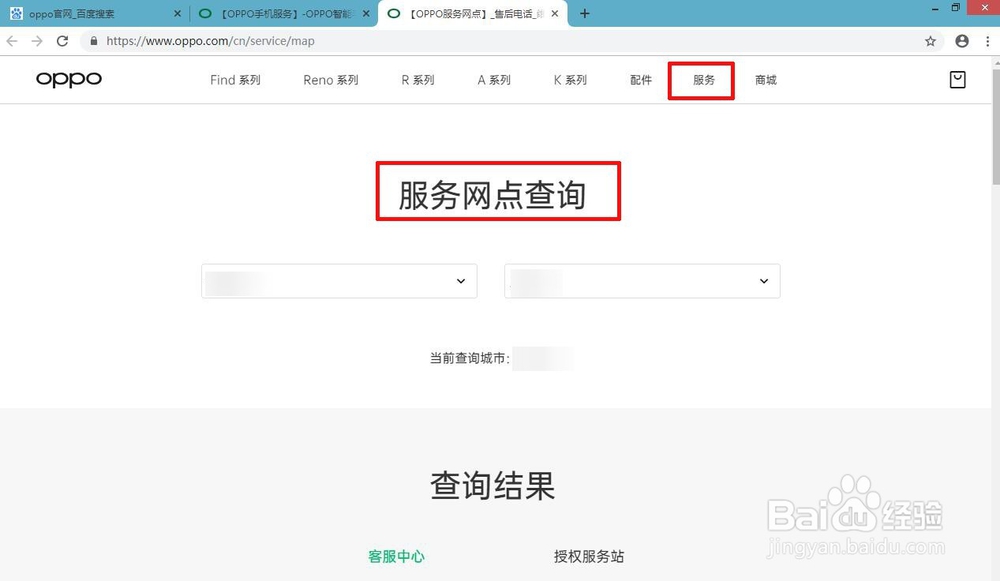Open the shopping bag cart icon
This screenshot has height=581, width=1000.
click(x=957, y=80)
